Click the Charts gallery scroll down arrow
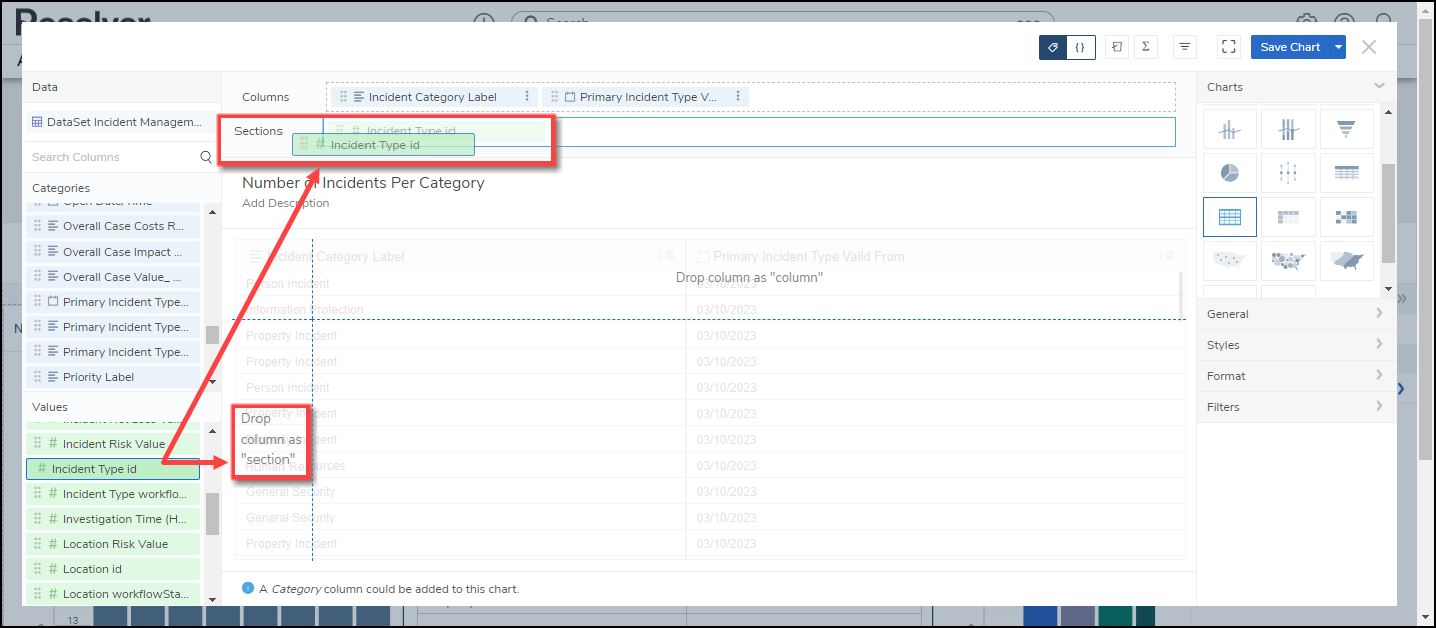Screen dimensions: 1436x628 1389,289
